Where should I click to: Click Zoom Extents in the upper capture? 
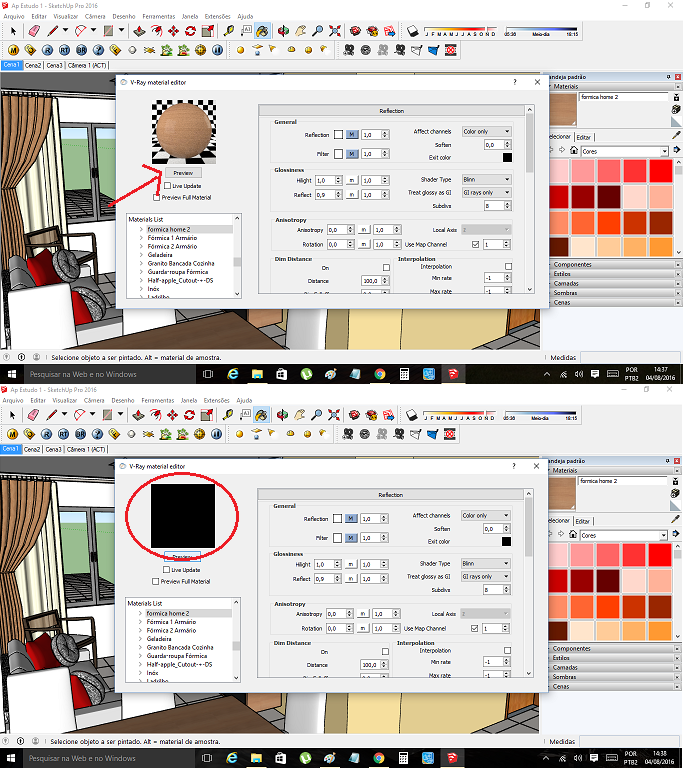(335, 31)
